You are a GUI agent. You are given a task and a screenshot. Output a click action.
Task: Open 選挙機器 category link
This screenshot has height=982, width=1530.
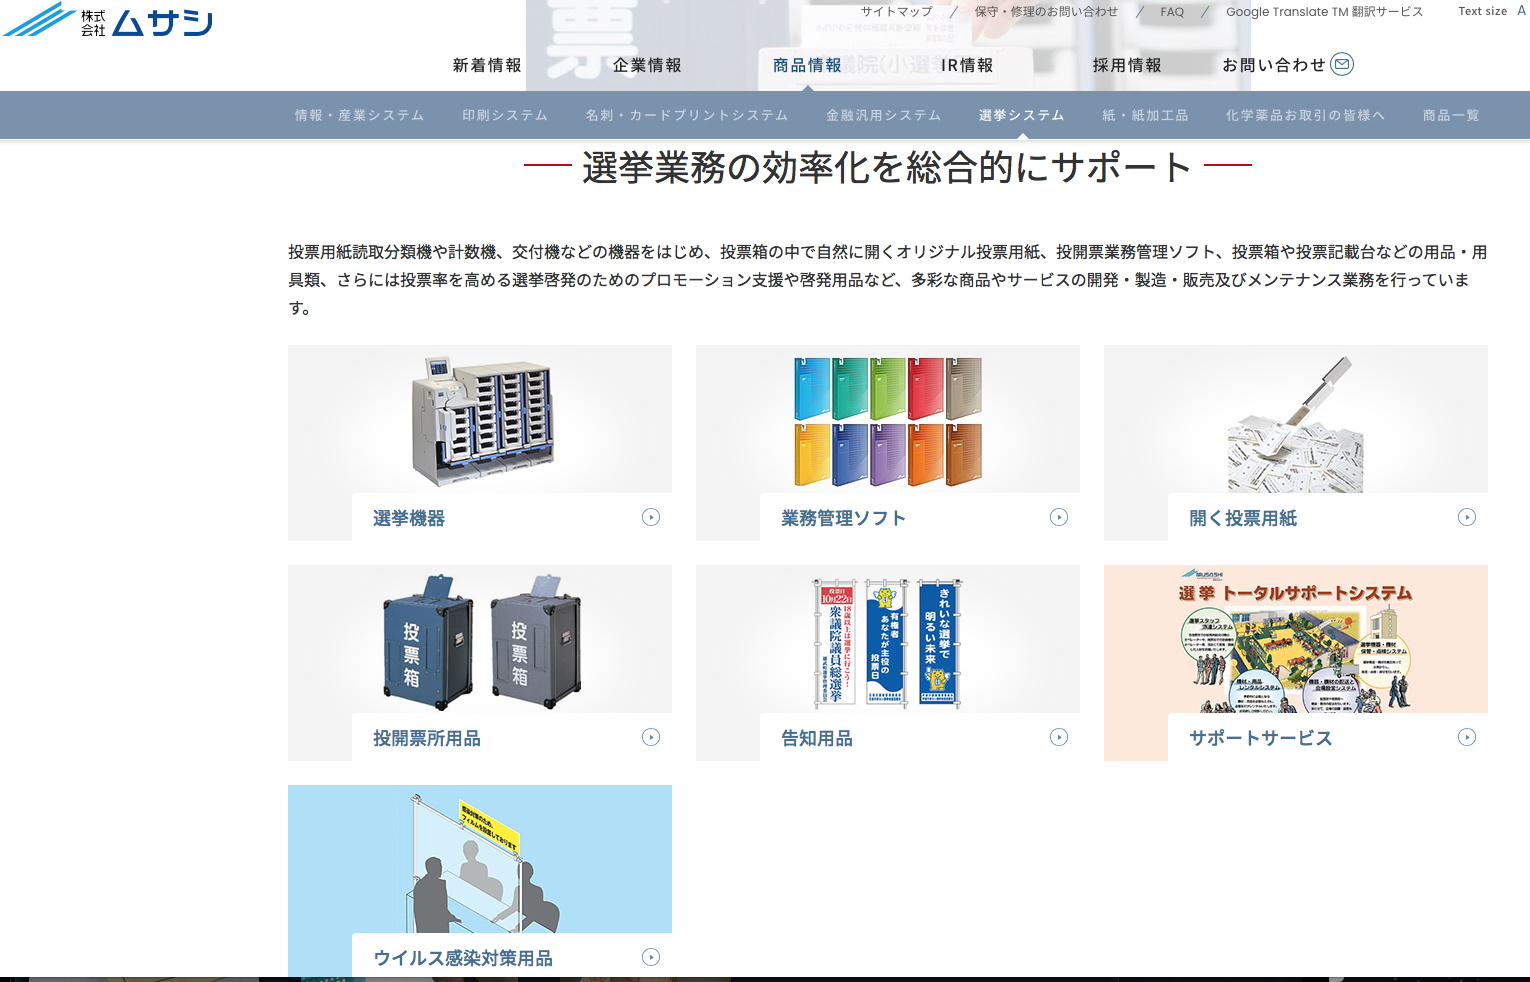click(409, 518)
